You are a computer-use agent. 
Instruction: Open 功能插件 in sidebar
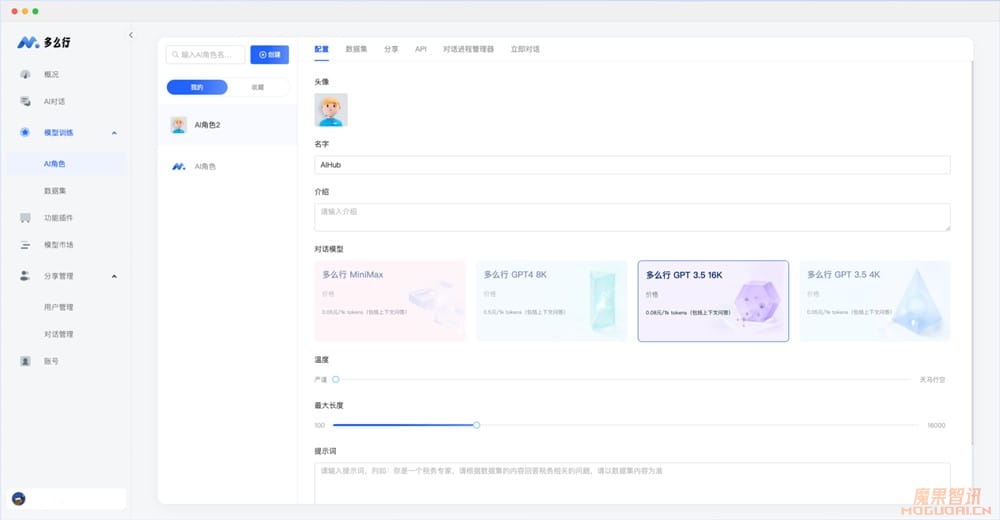59,218
